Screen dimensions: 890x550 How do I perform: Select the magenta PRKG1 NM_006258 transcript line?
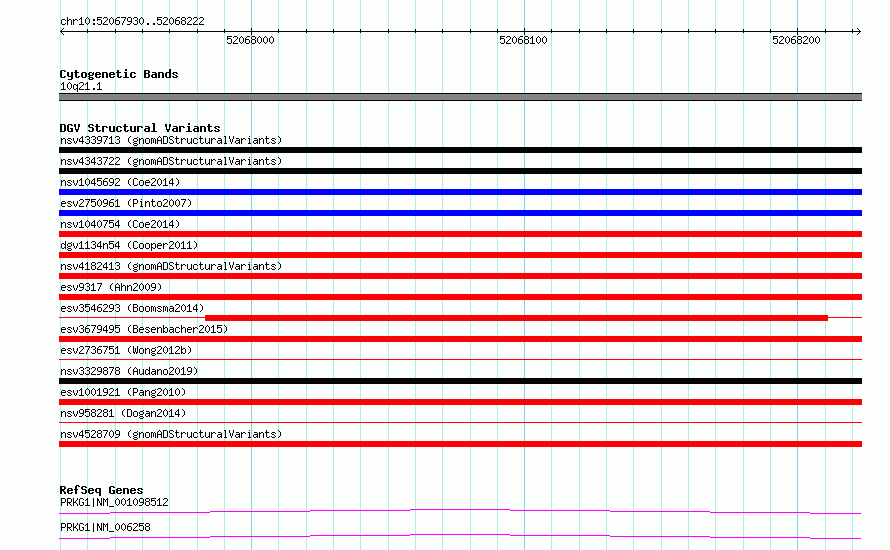point(460,536)
